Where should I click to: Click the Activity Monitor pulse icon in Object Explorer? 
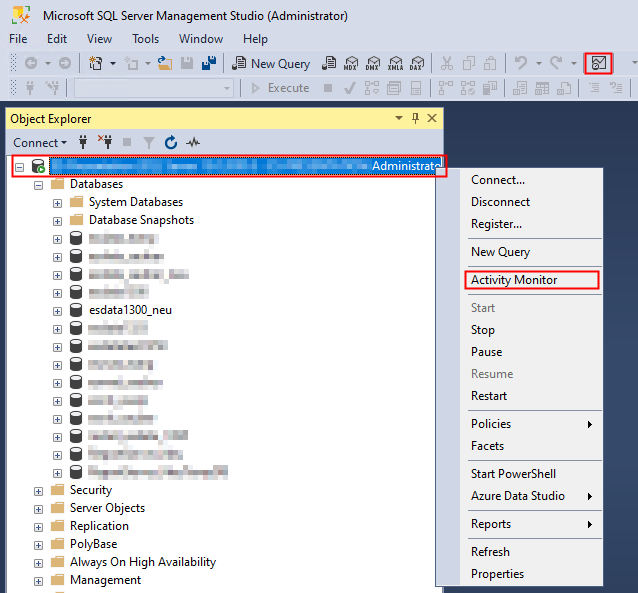193,142
